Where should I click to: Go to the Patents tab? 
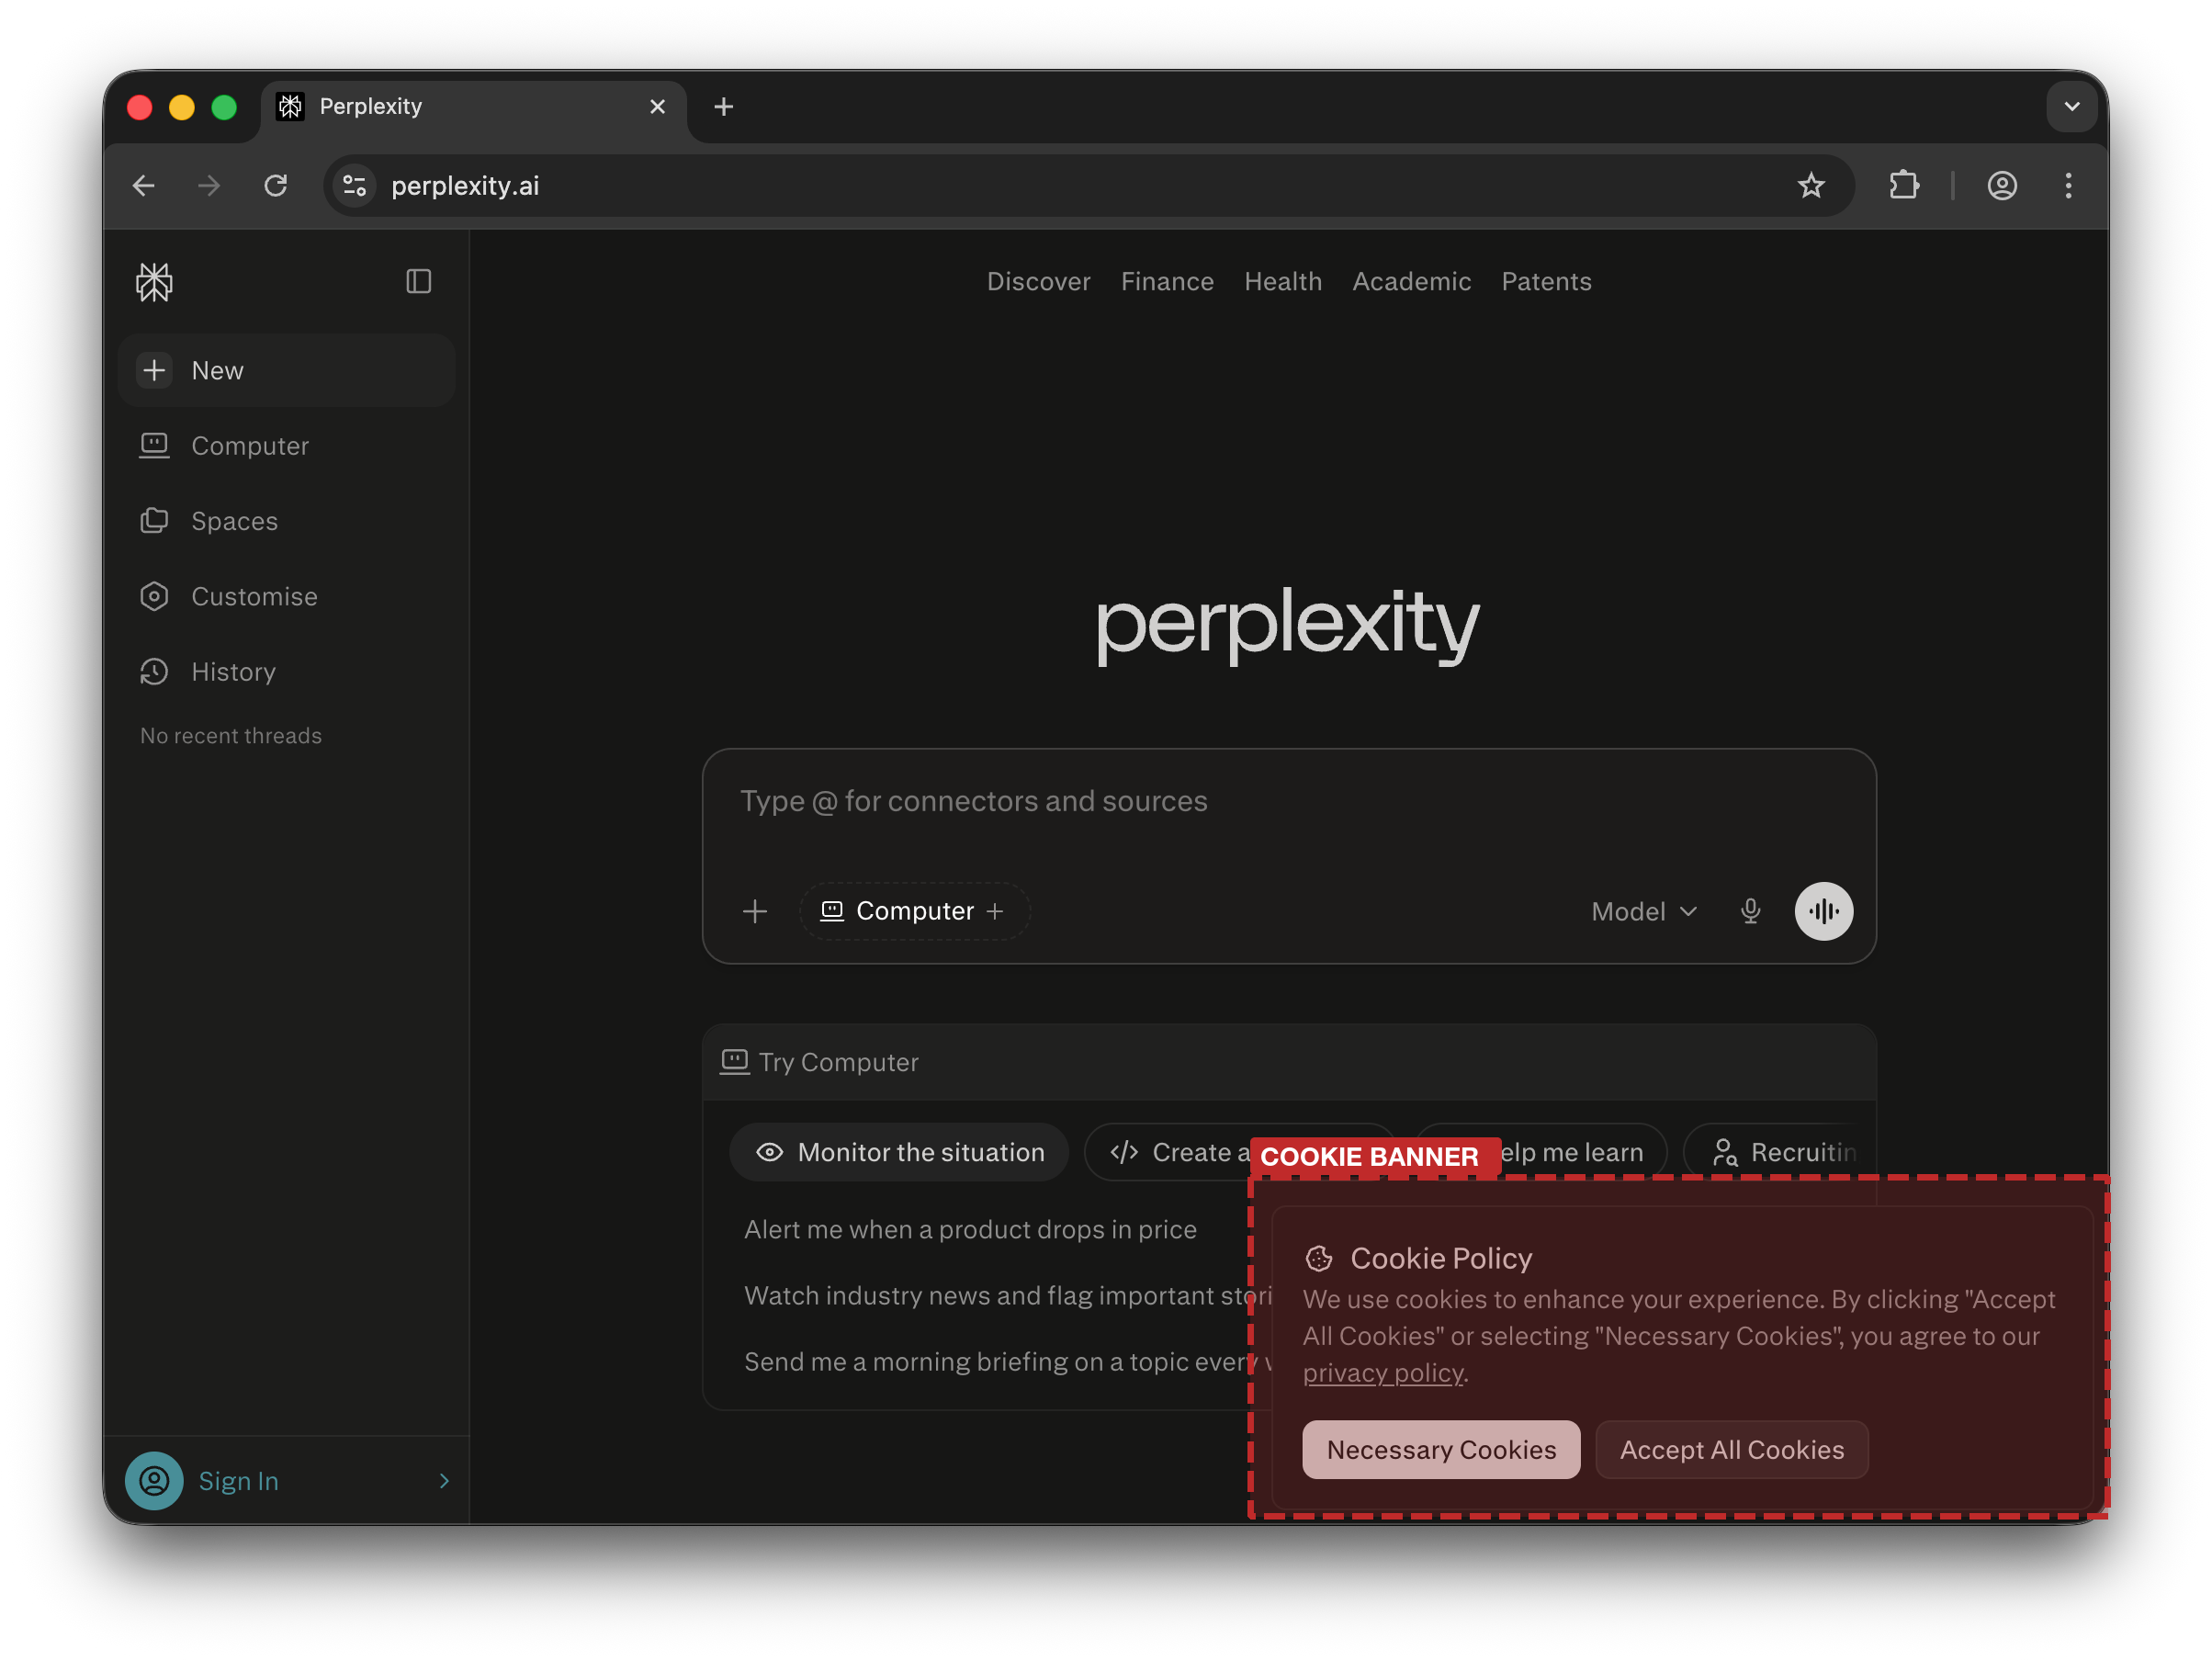1546,282
